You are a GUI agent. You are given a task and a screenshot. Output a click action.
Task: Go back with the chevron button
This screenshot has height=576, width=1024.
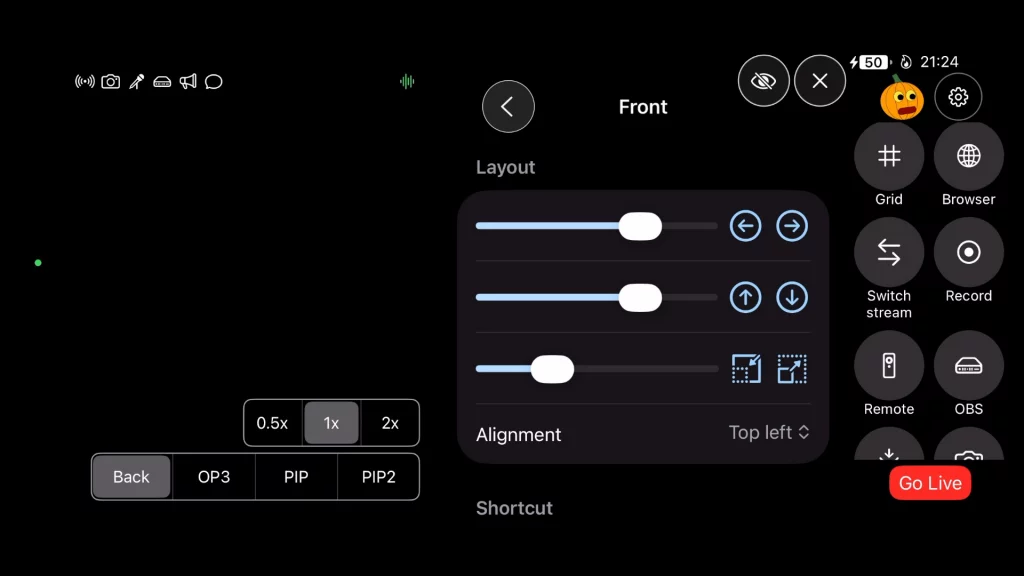(508, 107)
